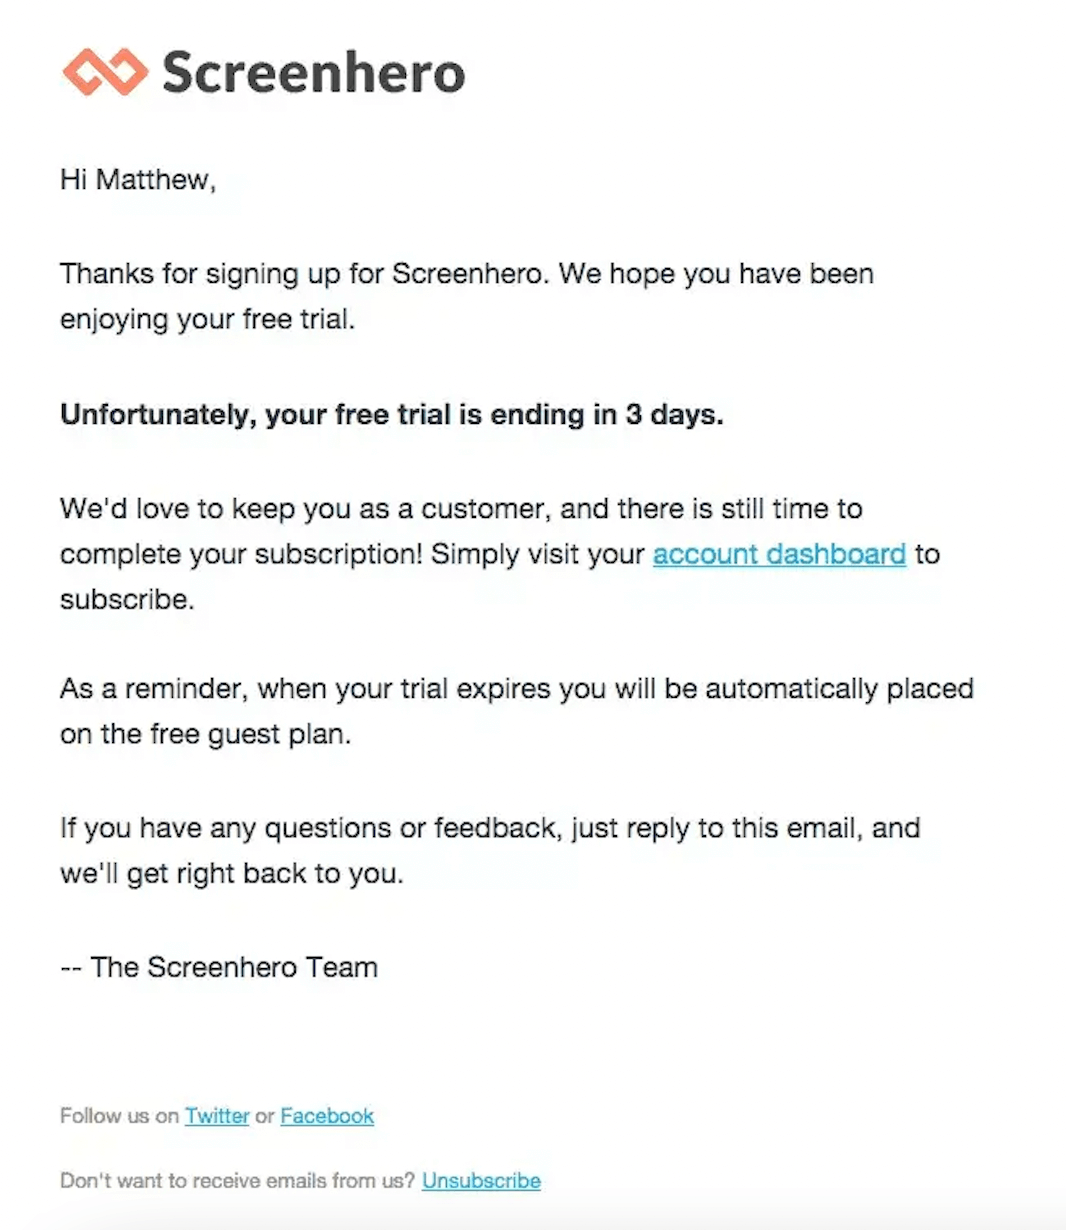The image size is (1066, 1230).
Task: Click the "If you have any questions" line
Action: [489, 828]
